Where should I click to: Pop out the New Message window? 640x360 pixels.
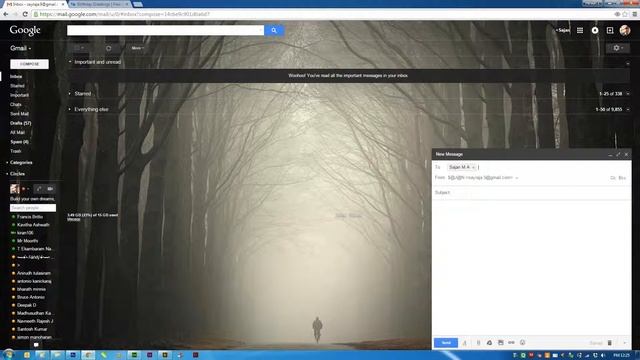[x=618, y=154]
